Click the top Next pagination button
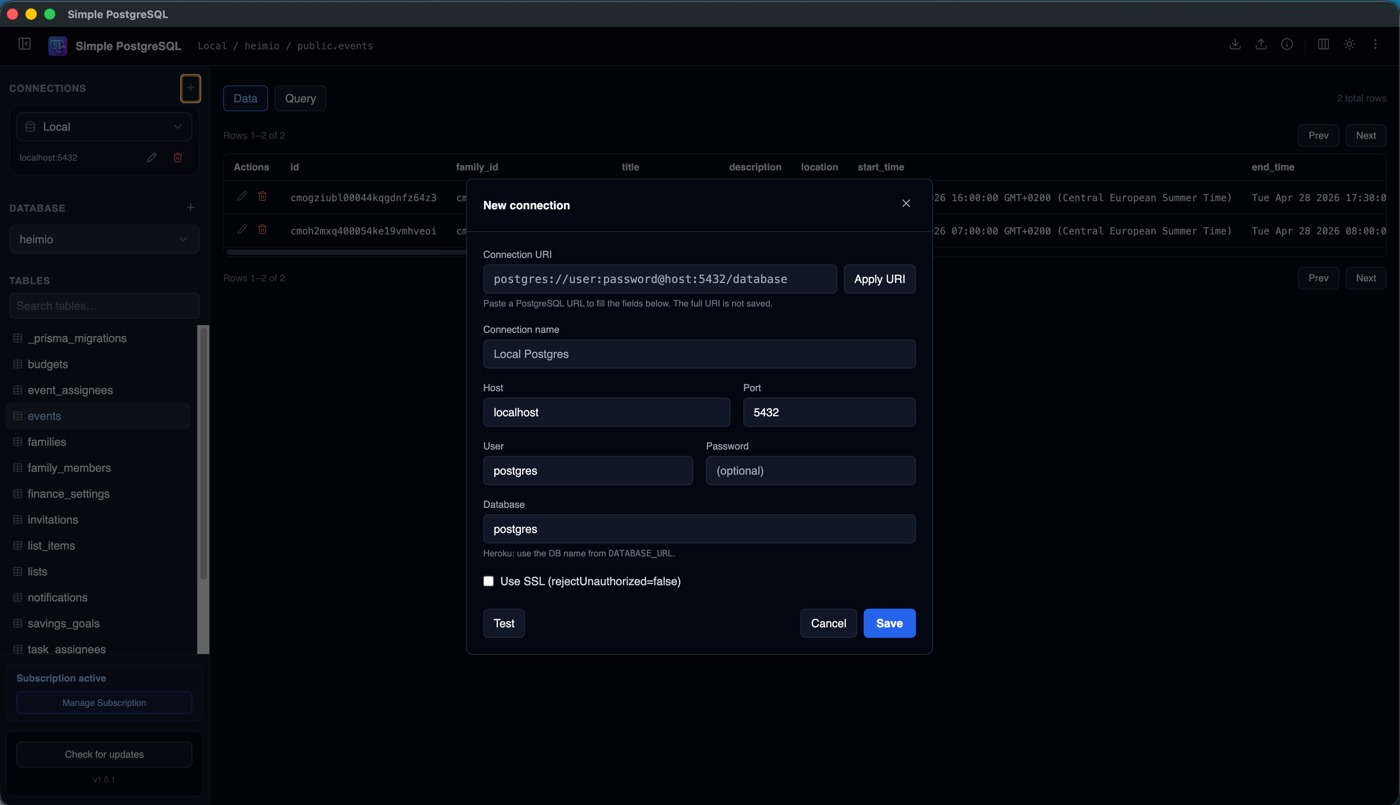1400x805 pixels. (1366, 135)
